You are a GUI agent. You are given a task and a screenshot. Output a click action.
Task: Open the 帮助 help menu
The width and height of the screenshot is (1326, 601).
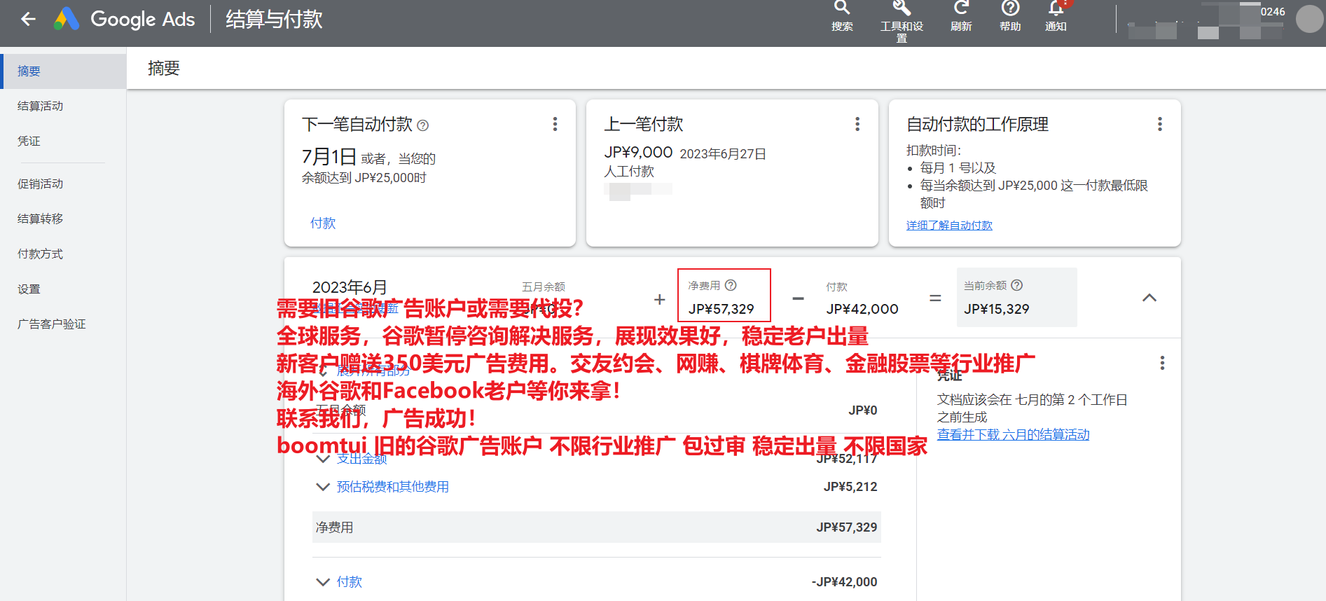point(1010,17)
